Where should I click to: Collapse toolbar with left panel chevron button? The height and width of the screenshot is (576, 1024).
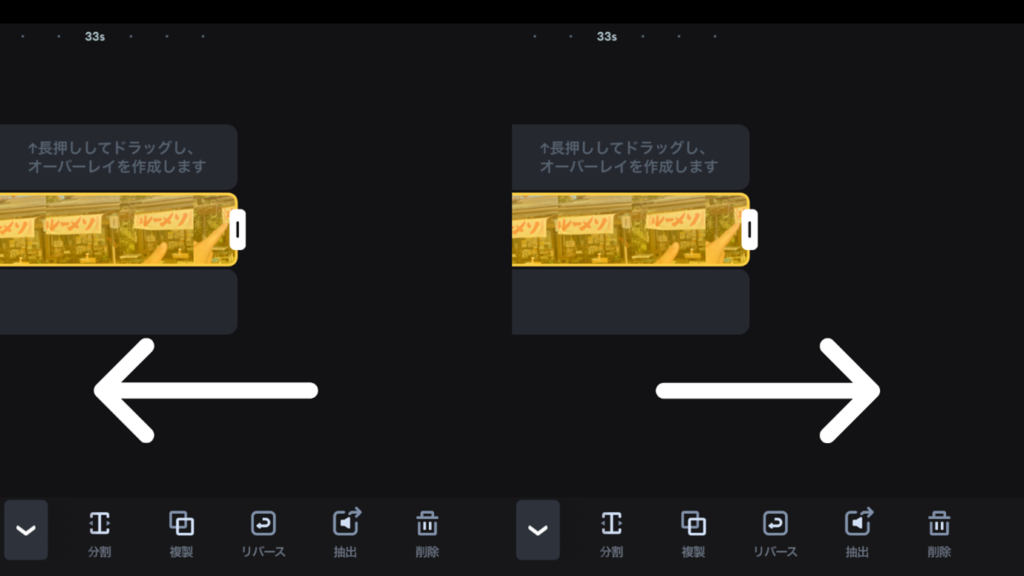[25, 530]
